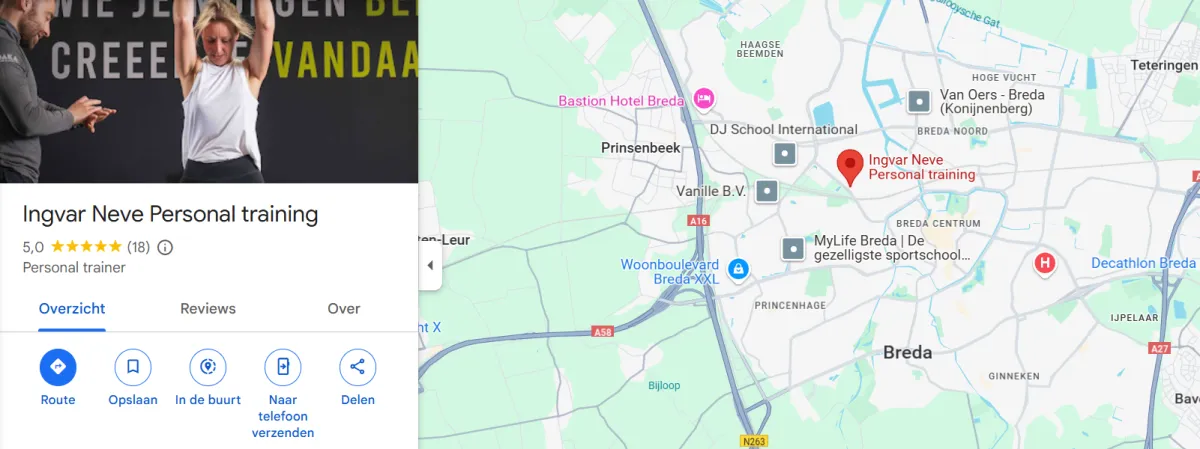
Task: Click the Bastion Hotel Breda bed icon
Action: [703, 99]
